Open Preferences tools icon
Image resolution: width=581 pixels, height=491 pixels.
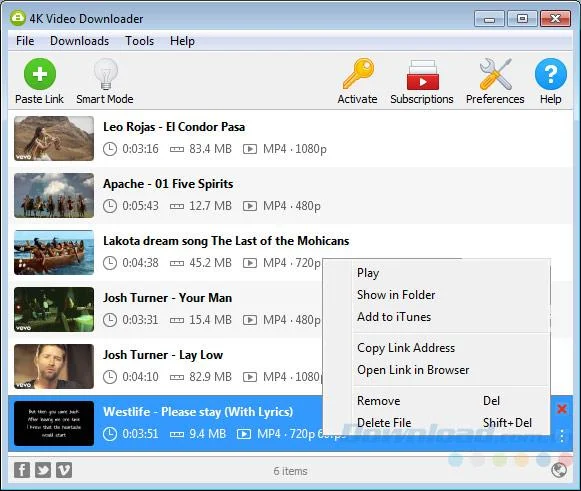[x=495, y=74]
